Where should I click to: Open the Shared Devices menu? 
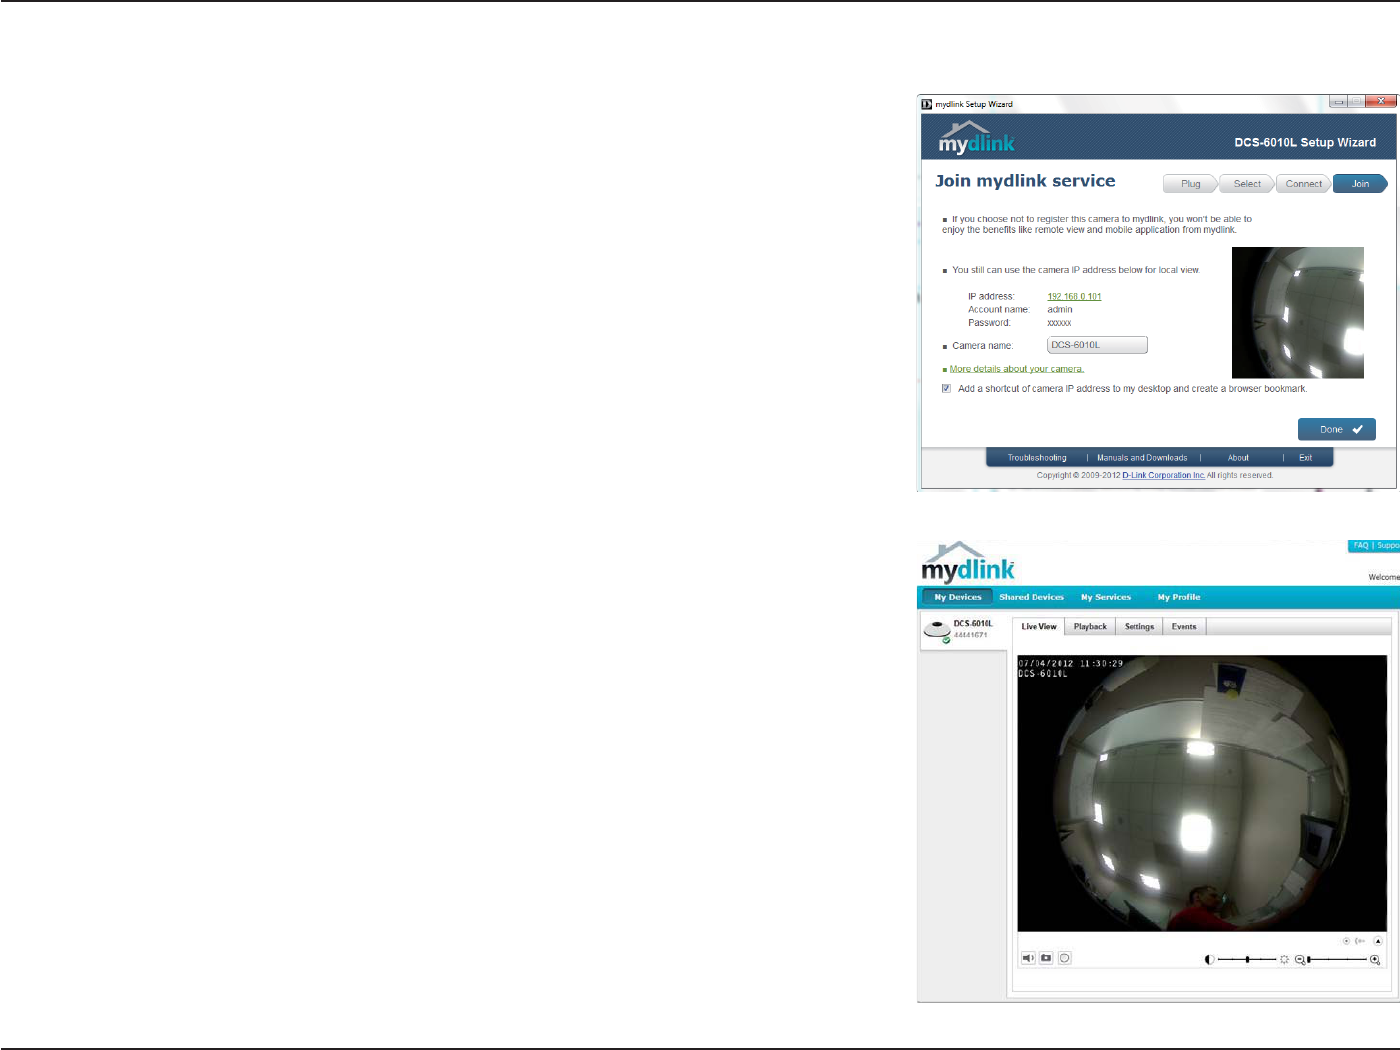tap(1031, 597)
